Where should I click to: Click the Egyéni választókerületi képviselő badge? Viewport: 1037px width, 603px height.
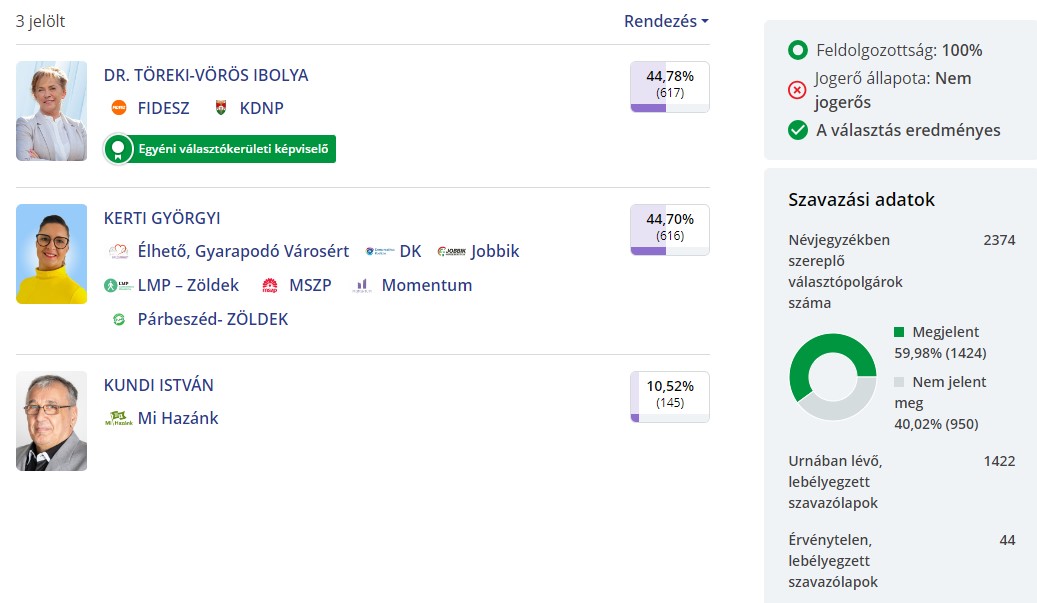(x=220, y=149)
